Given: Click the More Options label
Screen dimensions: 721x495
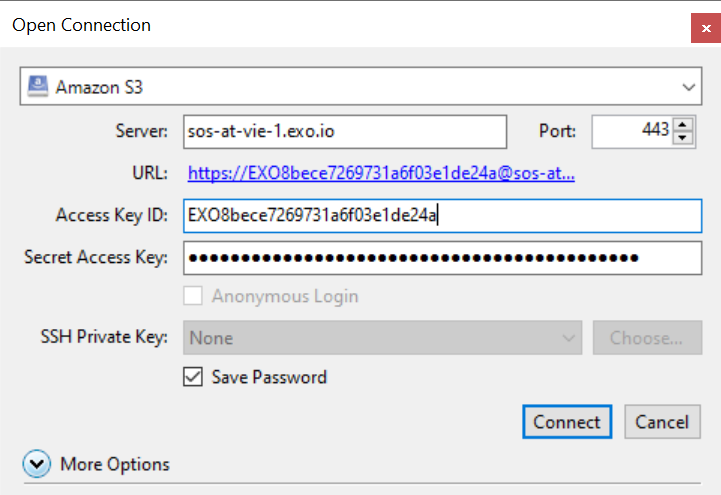Looking at the screenshot, I should (x=115, y=464).
